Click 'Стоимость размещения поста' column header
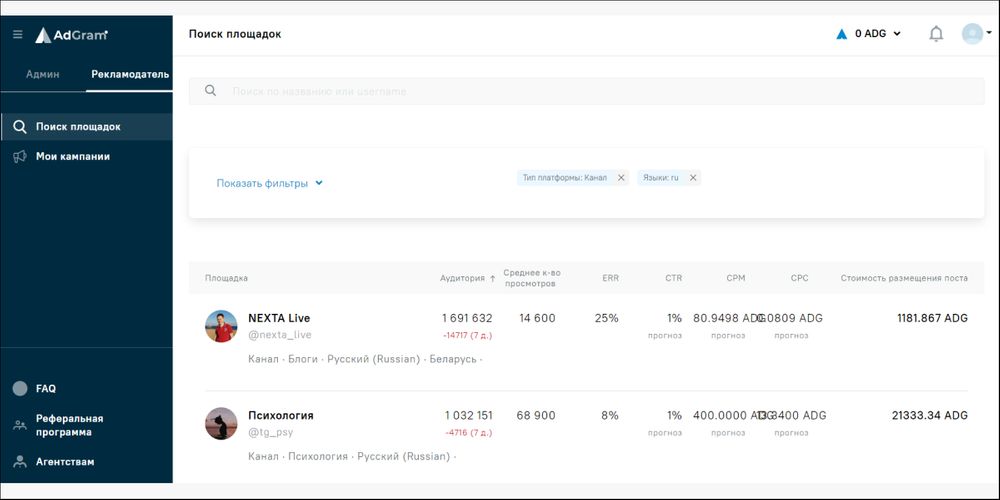Screen dimensions: 1000x500 904,278
